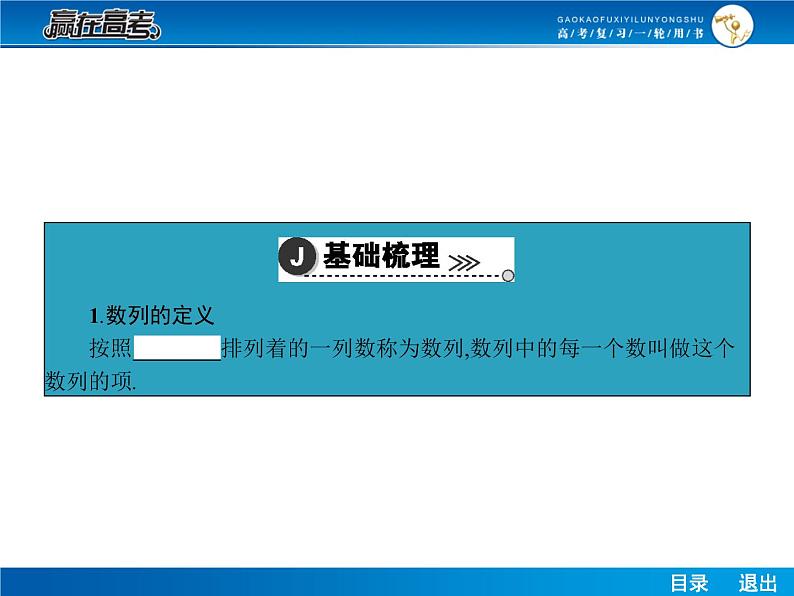This screenshot has width=794, height=596.
Task: Click the 退出 button
Action: pyautogui.click(x=758, y=583)
